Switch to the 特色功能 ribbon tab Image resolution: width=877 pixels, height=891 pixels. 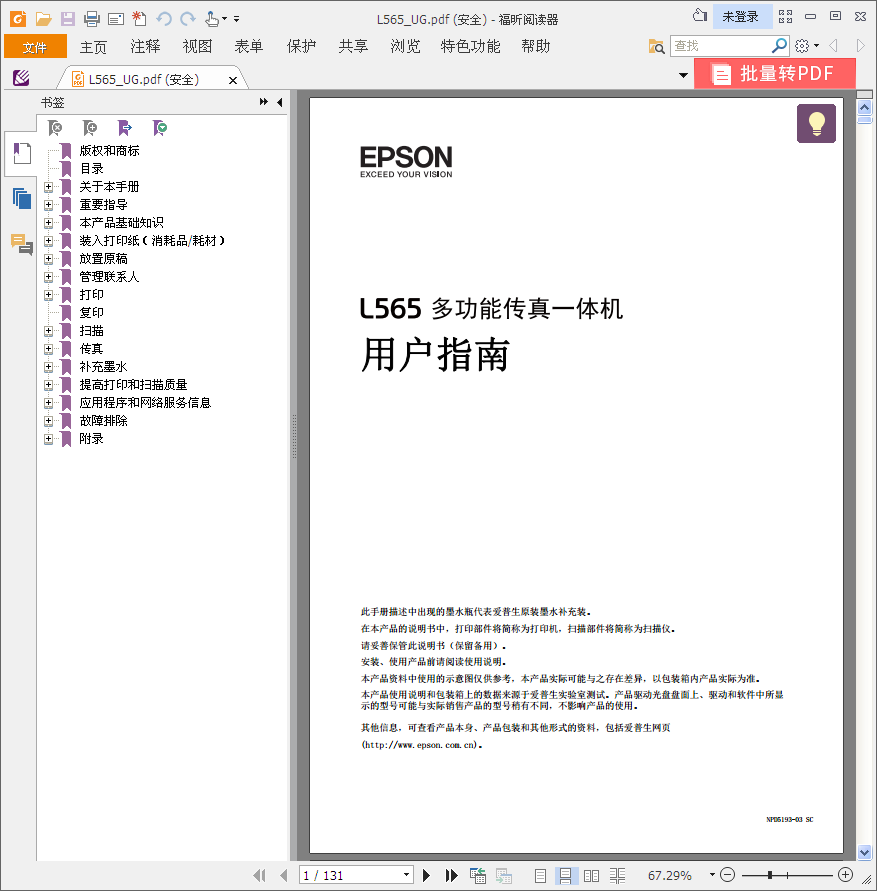click(471, 47)
